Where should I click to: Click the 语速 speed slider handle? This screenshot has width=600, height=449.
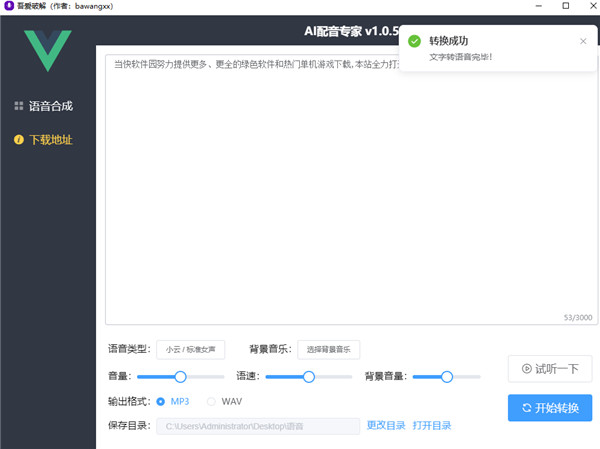point(309,377)
